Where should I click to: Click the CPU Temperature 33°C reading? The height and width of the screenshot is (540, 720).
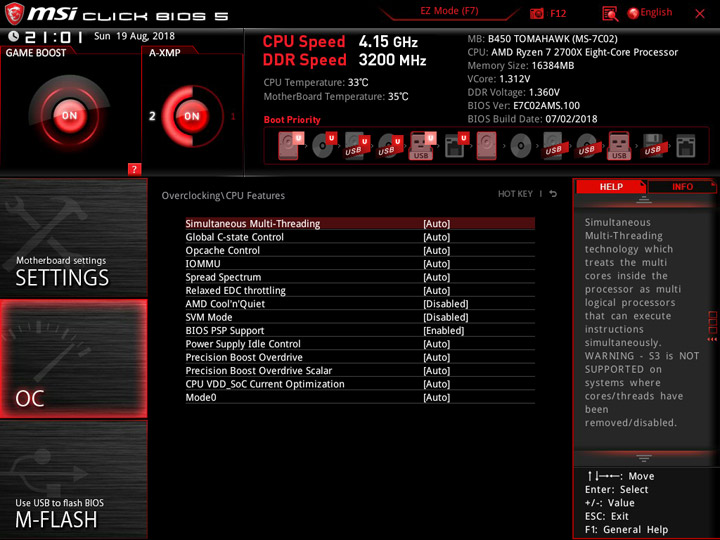[316, 83]
